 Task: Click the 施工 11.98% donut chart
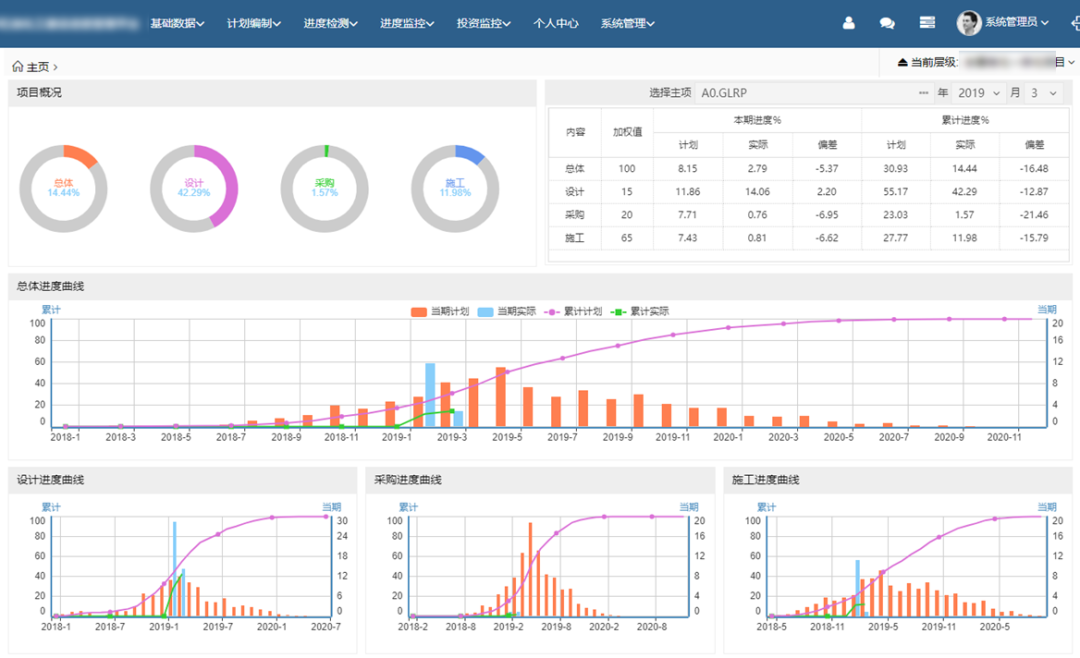pyautogui.click(x=455, y=188)
